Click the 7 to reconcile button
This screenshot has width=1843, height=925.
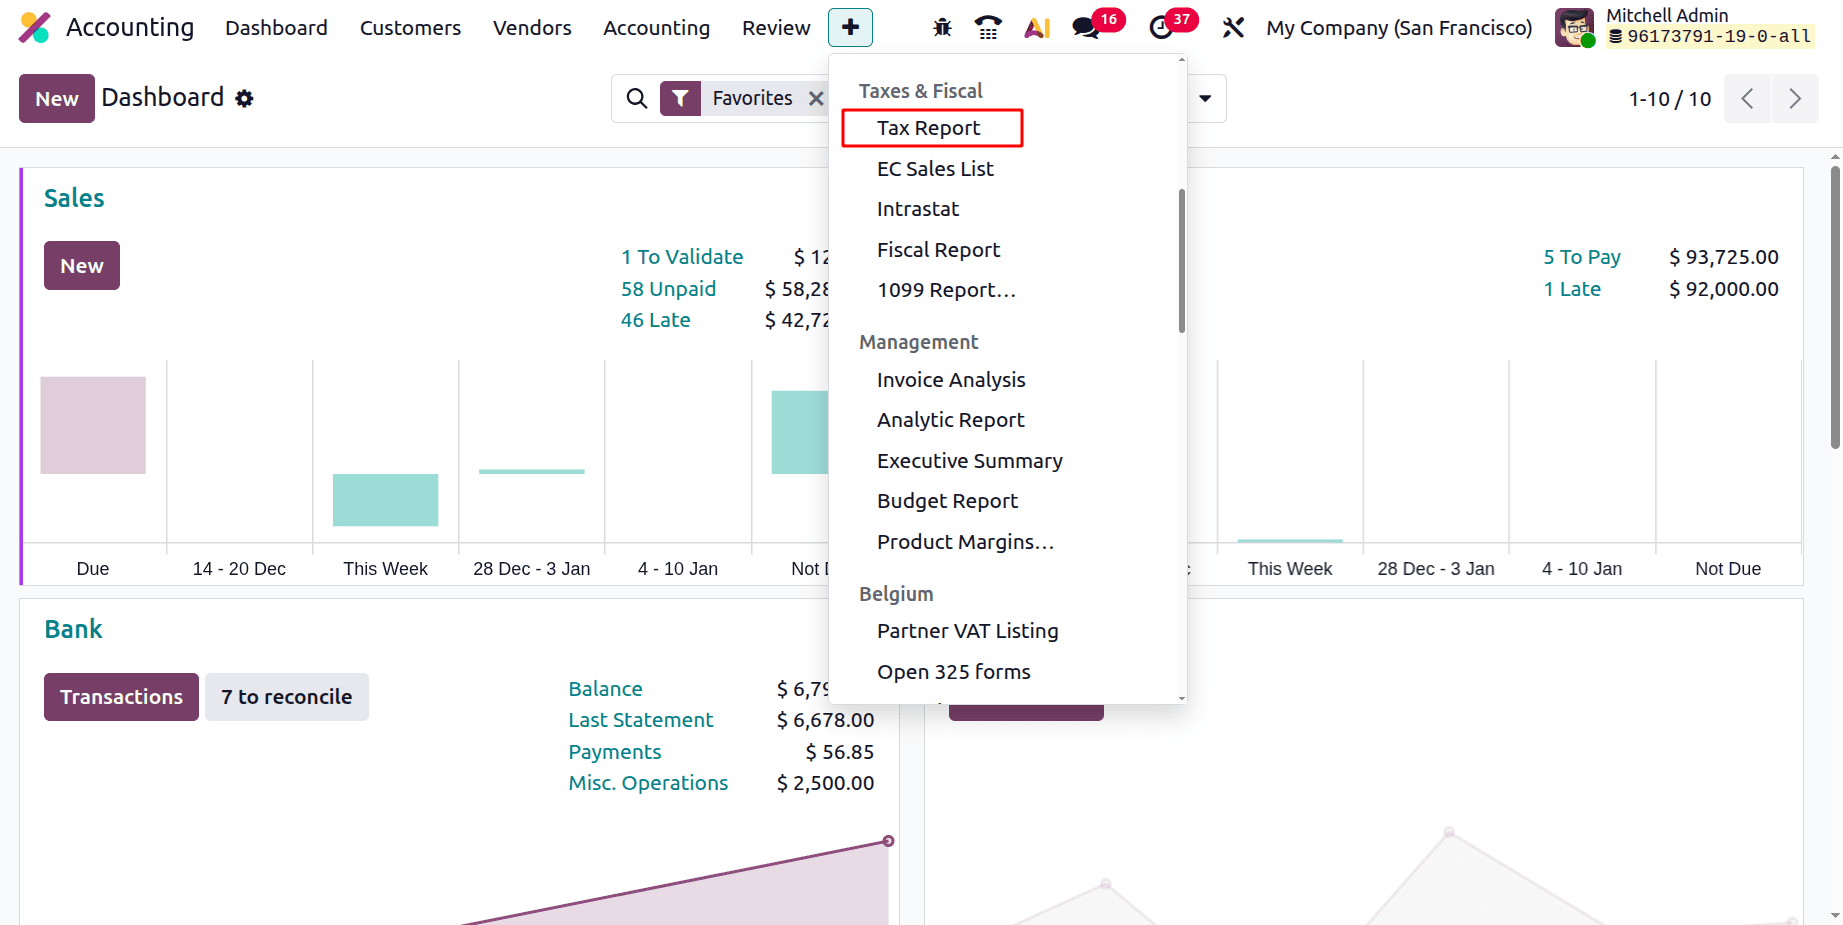287,697
